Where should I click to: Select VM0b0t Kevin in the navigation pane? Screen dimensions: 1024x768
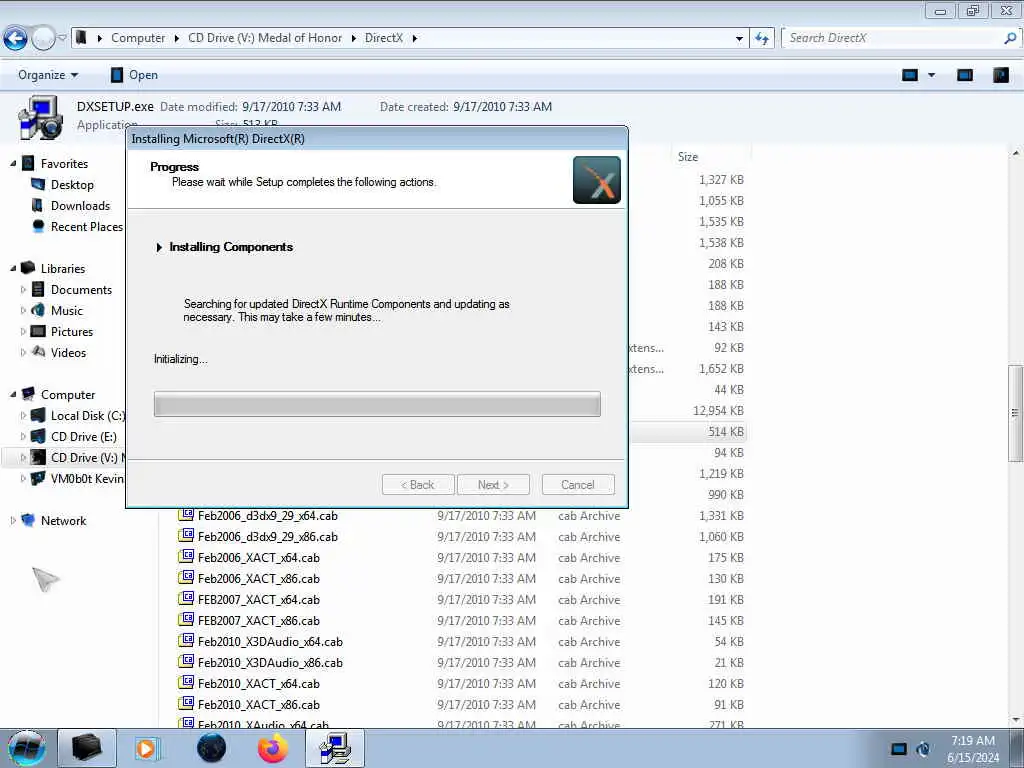tap(87, 479)
